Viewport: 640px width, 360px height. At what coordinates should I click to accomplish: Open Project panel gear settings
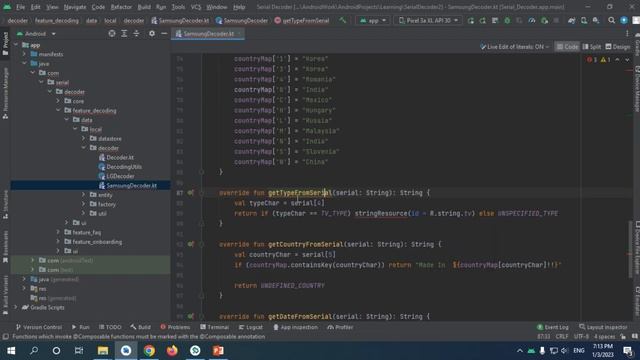(x=152, y=33)
